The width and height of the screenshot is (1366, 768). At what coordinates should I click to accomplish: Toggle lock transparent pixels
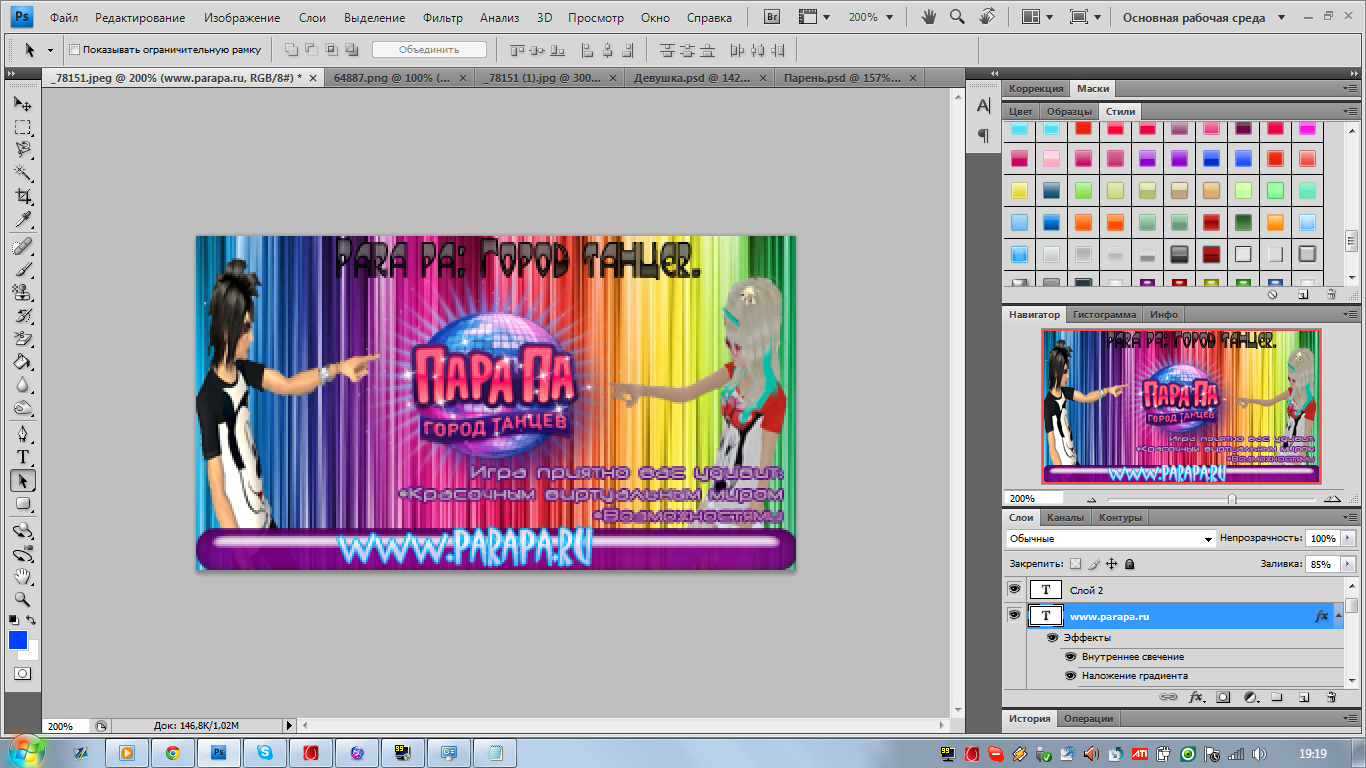coord(1075,564)
